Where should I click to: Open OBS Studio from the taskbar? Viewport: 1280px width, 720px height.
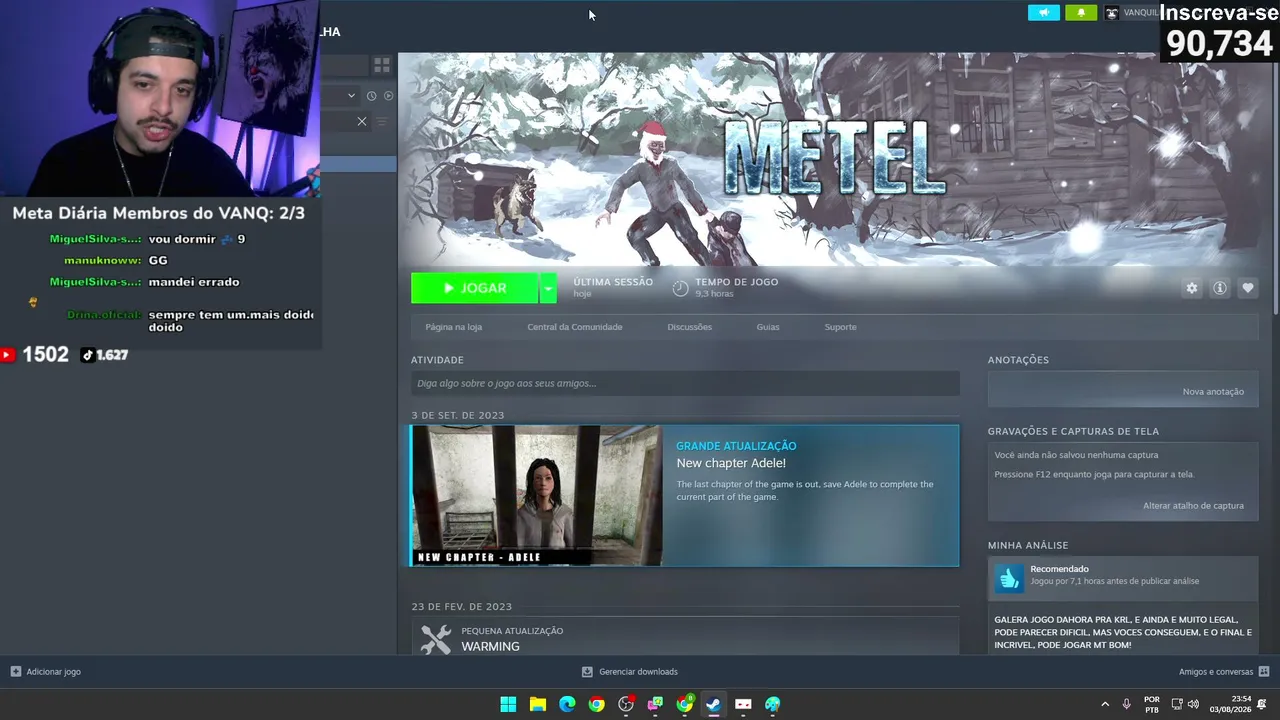tap(626, 704)
